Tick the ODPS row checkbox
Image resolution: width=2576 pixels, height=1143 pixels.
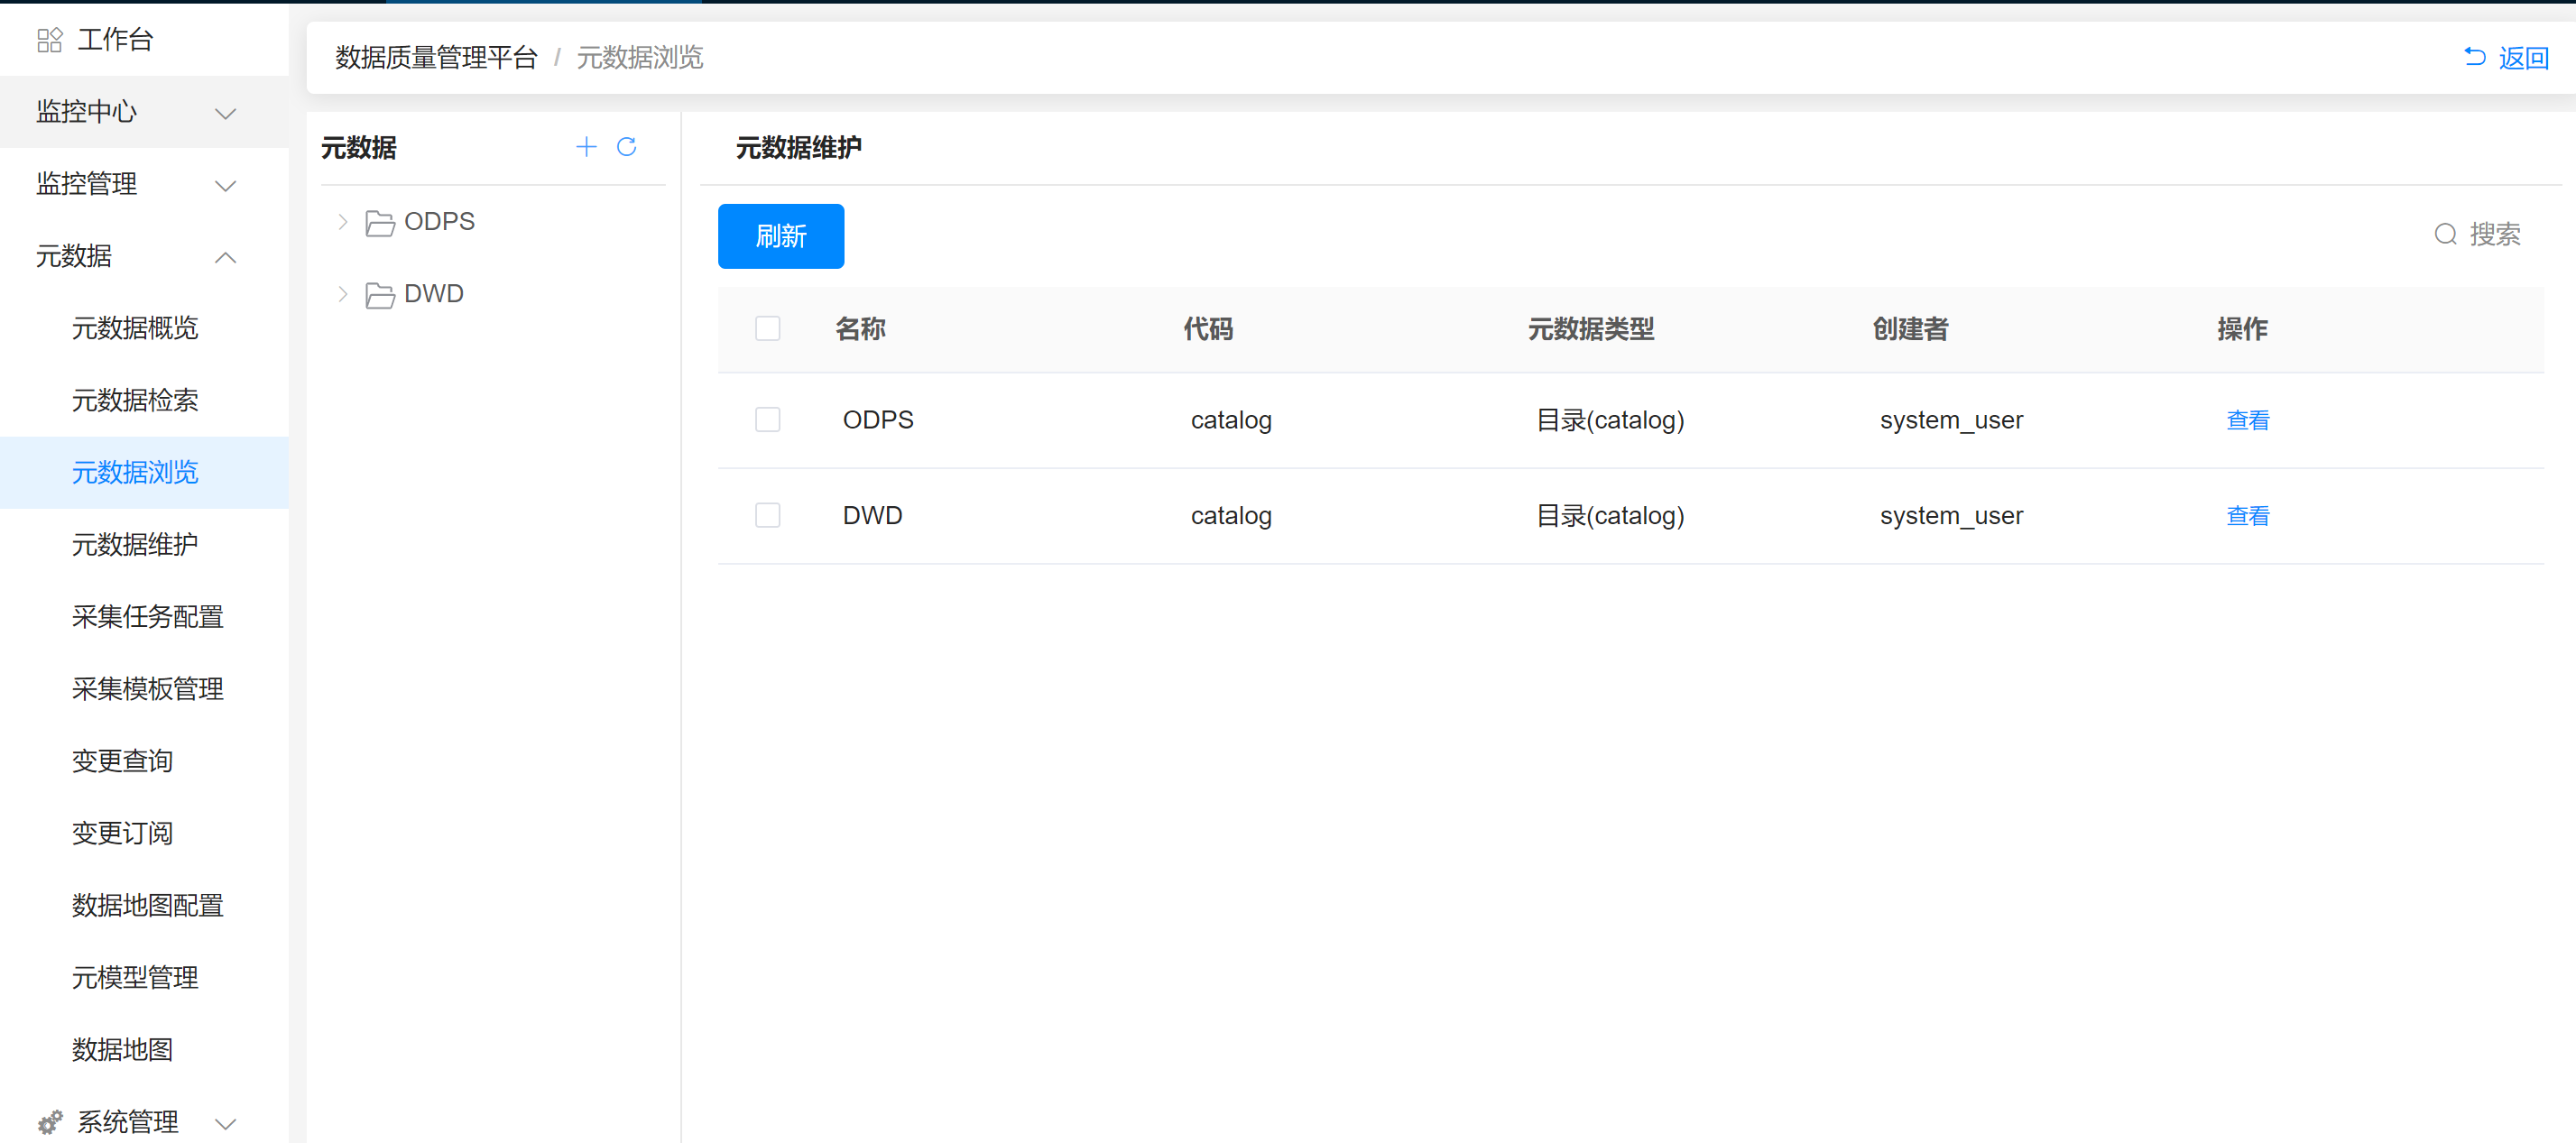[768, 419]
